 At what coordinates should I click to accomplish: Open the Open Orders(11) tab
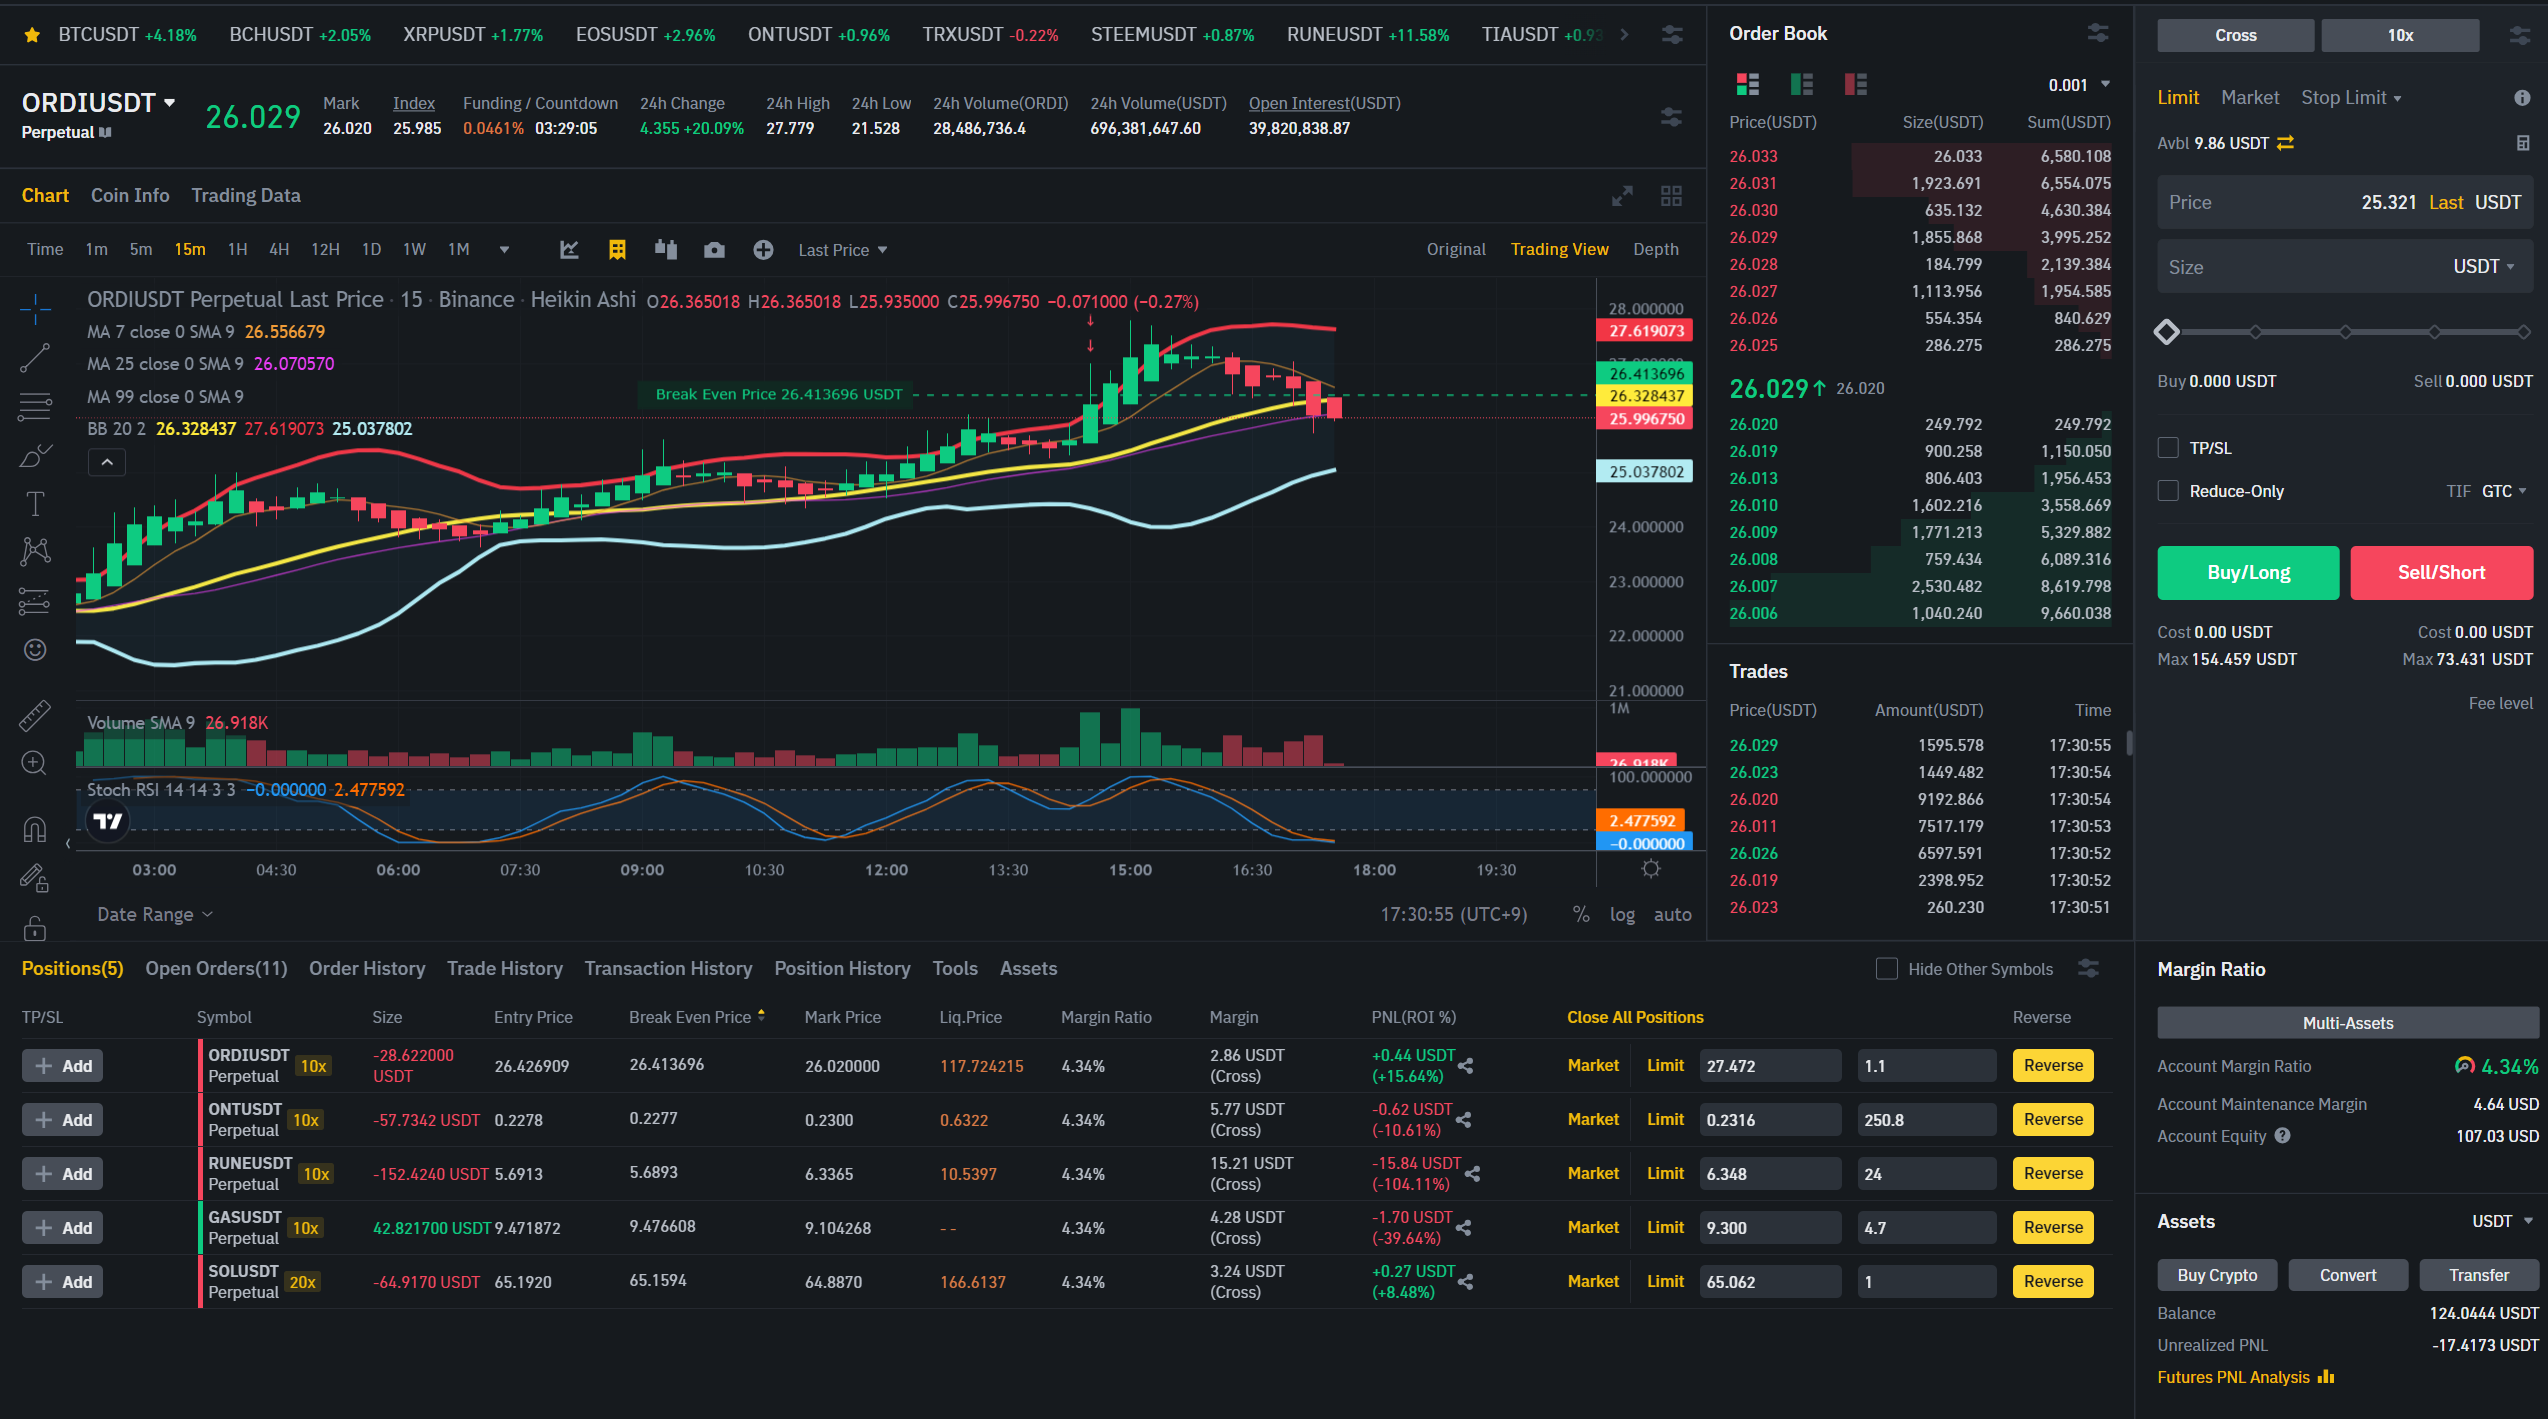pyautogui.click(x=216, y=969)
